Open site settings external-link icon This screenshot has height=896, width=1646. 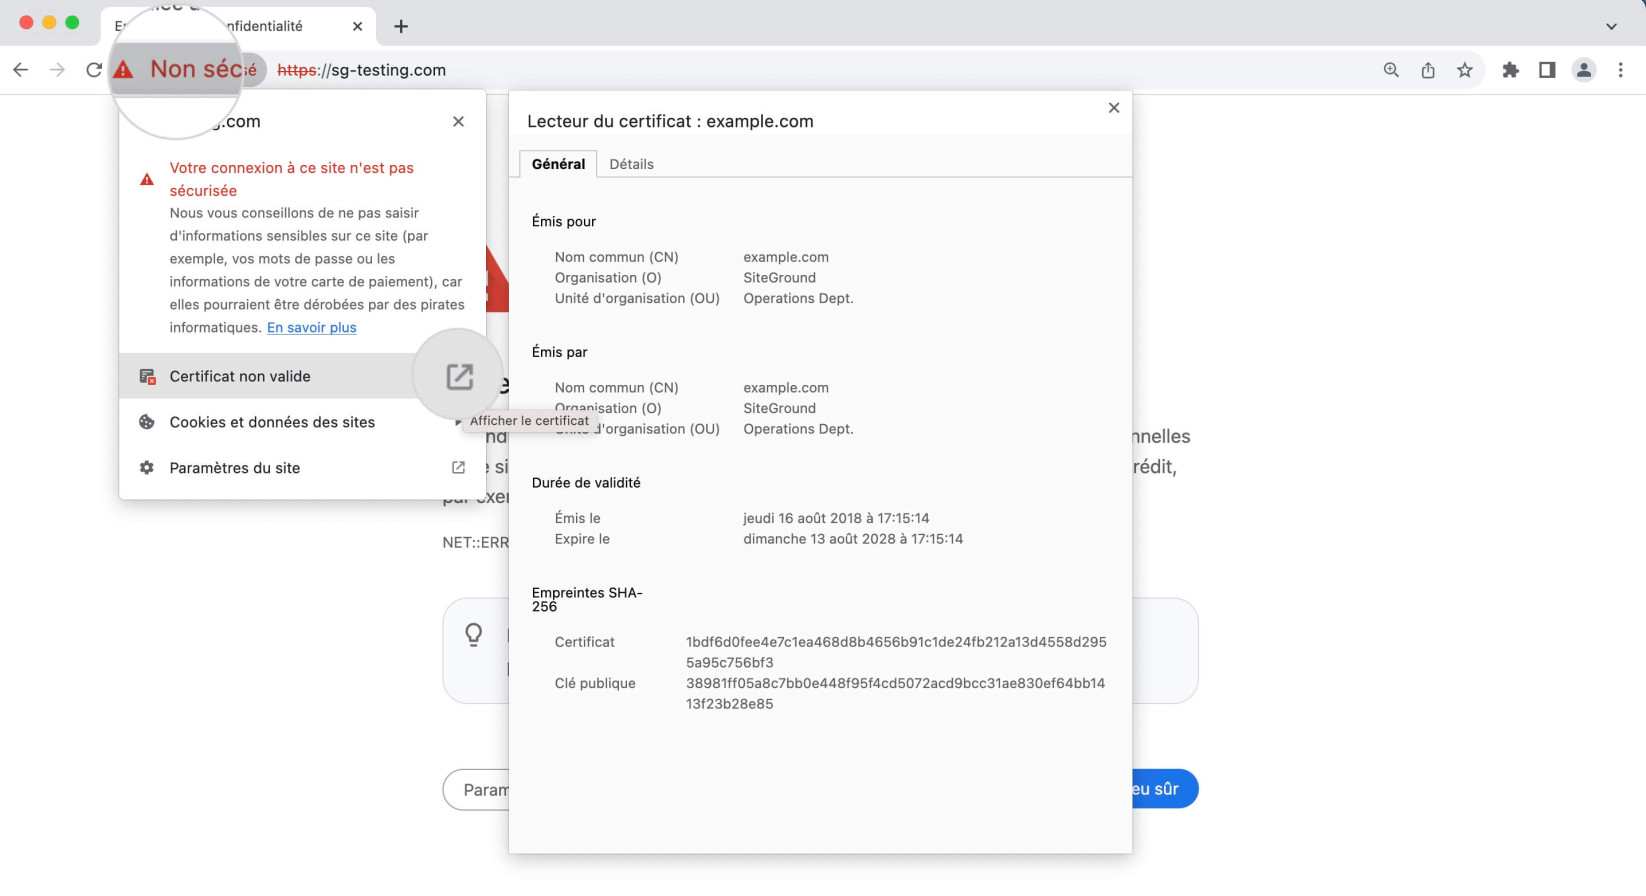(x=458, y=467)
